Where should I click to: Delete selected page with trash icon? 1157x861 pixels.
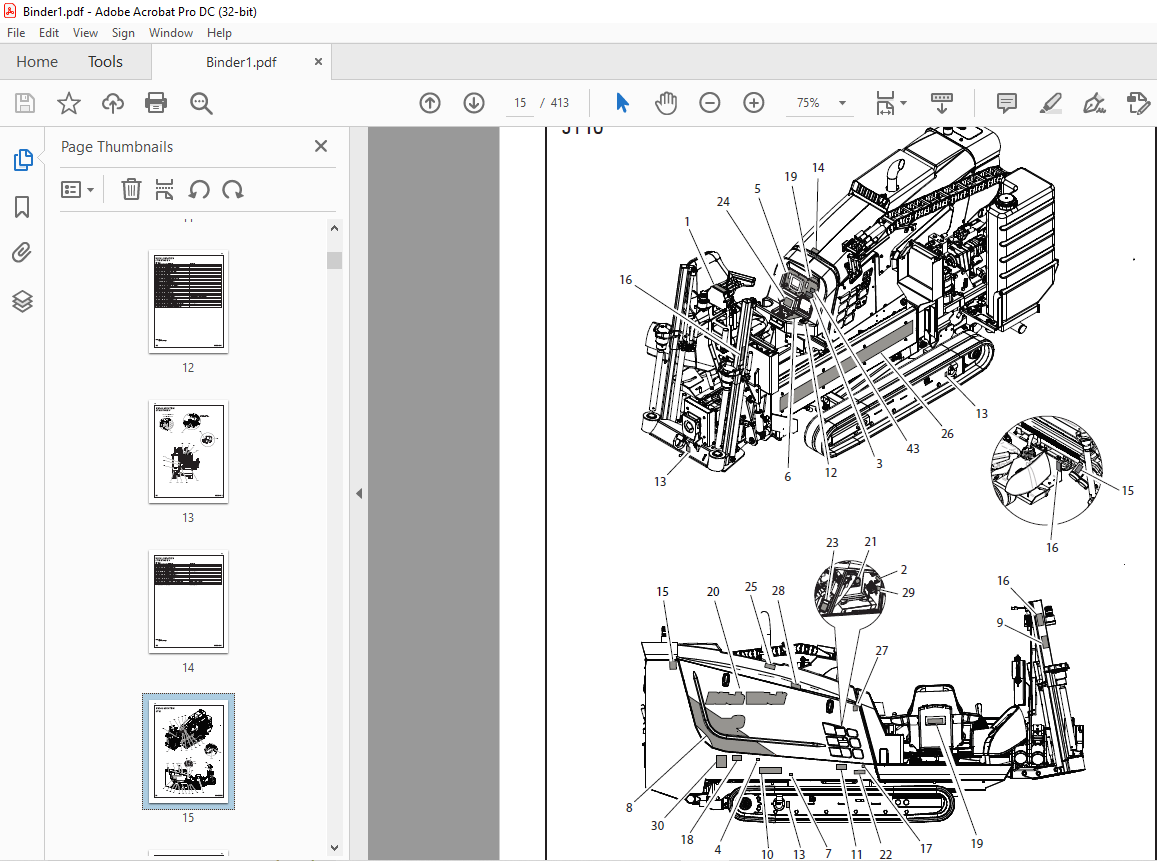tap(131, 190)
